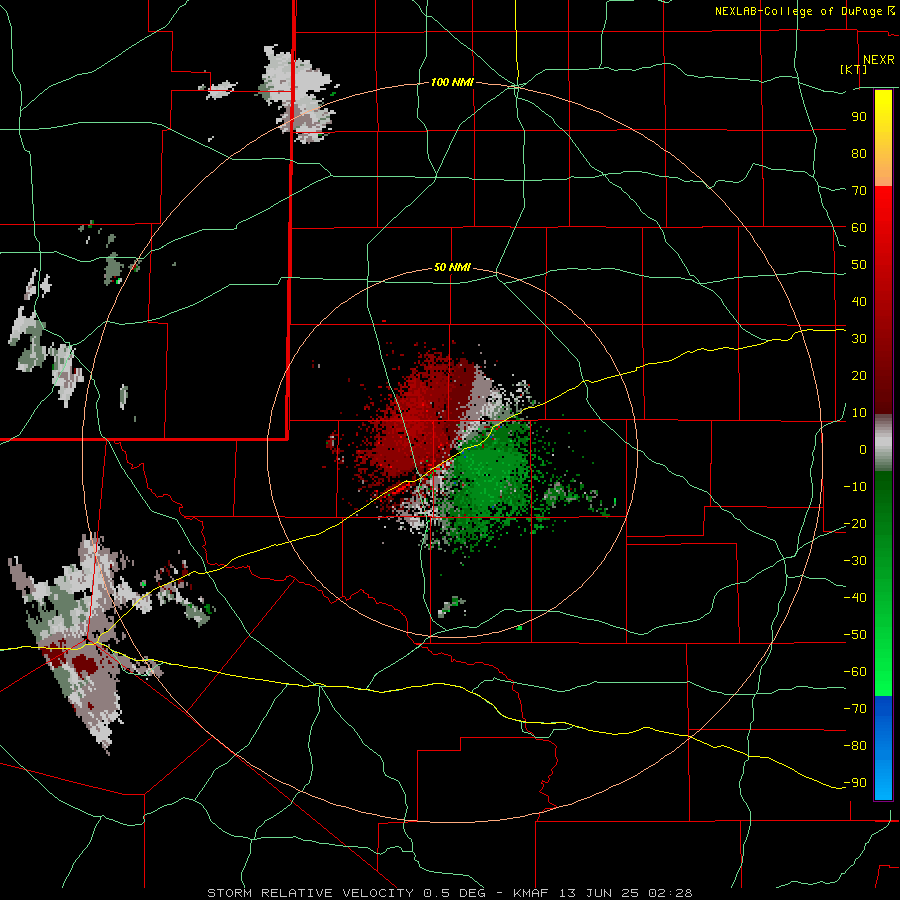This screenshot has width=900, height=900.
Task: Click the 50 NMI range ring label
Action: click(452, 267)
